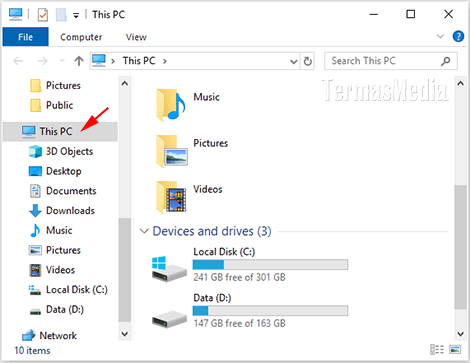470x363 pixels.
Task: Collapse the Devices and drives group
Action: point(144,231)
